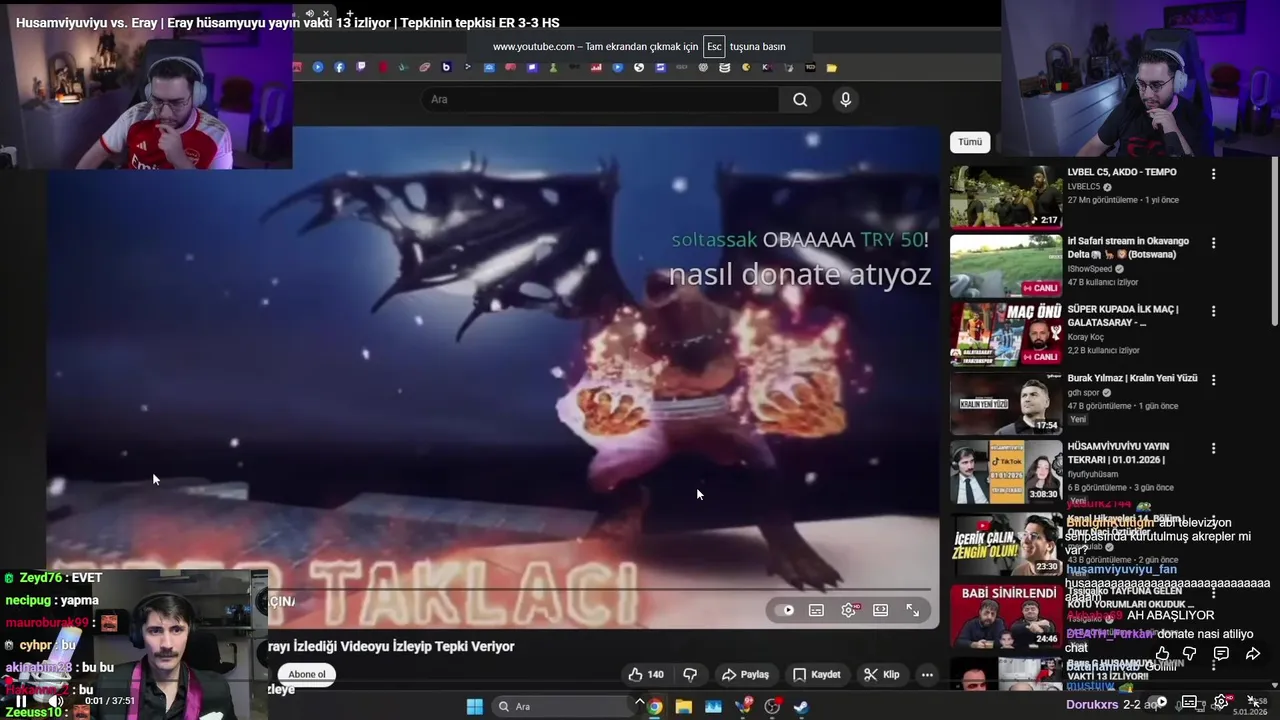The height and width of the screenshot is (720, 1280).
Task: Mute the outer video volume
Action: [56, 701]
